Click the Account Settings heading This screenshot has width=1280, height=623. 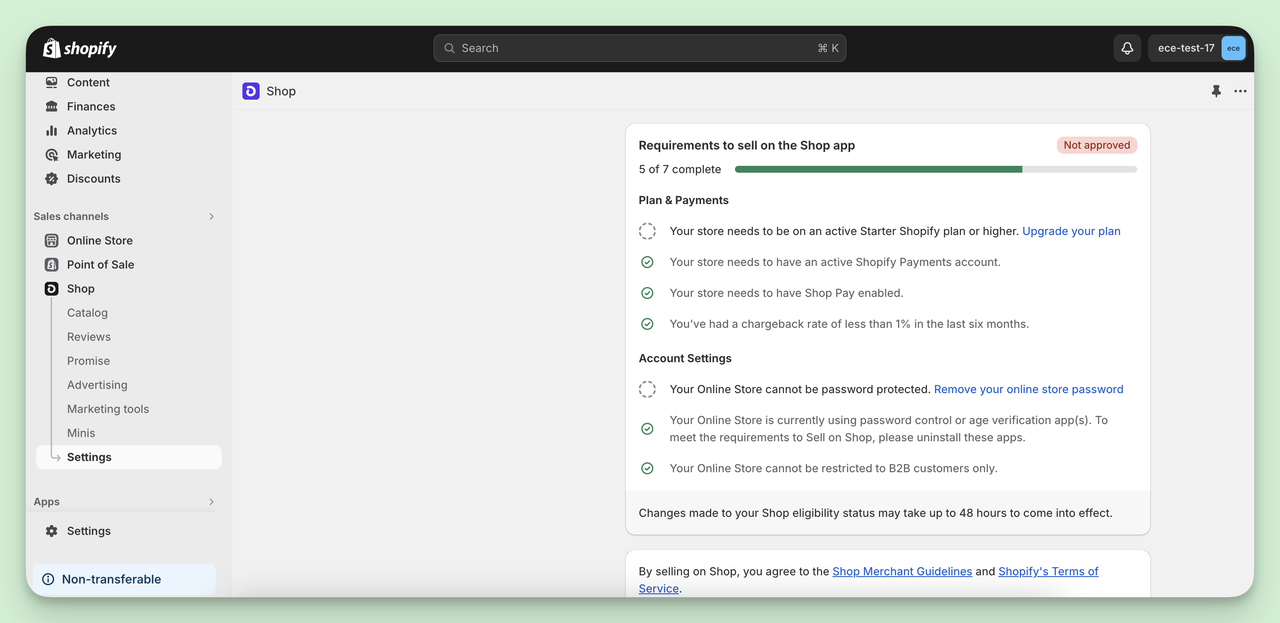pos(685,358)
